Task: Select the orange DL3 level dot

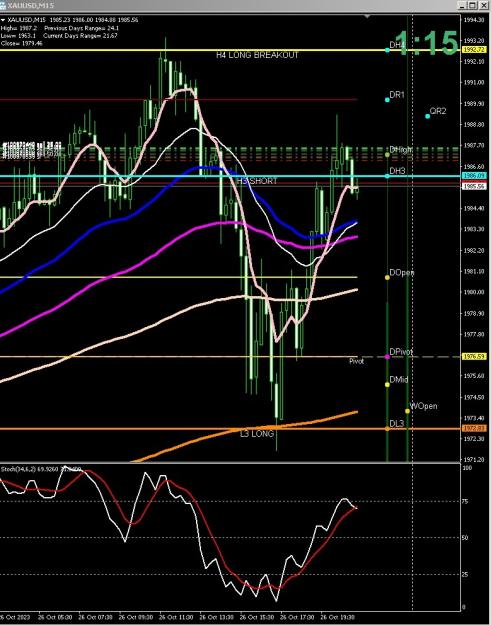Action: click(x=387, y=429)
